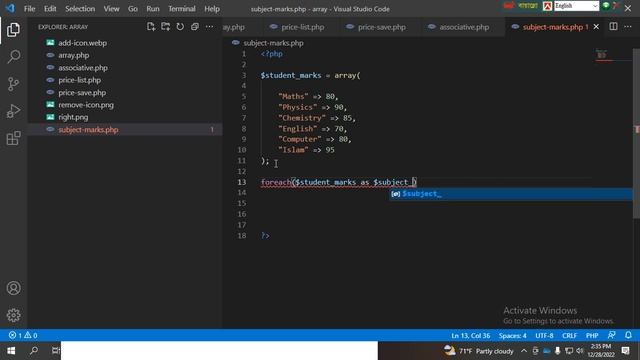The width and height of the screenshot is (640, 360).
Task: Click the taskbar clock showing 2:35 PM
Action: (601, 351)
